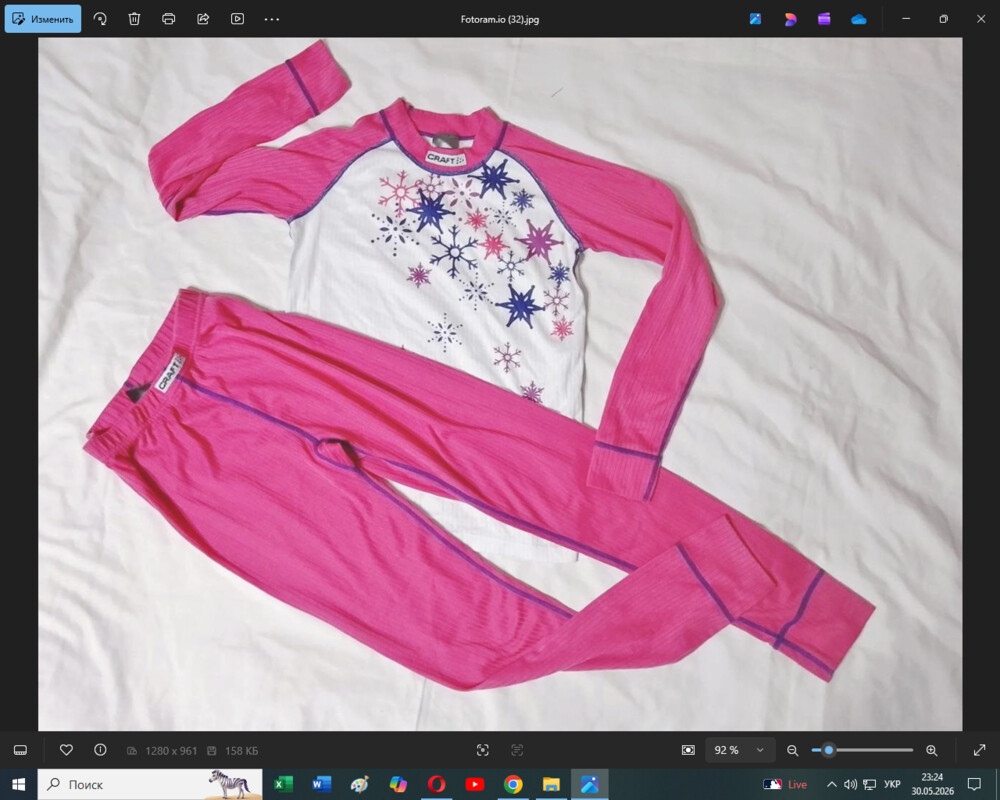Click the zoom slider handle
Viewport: 1000px width, 800px height.
click(828, 750)
